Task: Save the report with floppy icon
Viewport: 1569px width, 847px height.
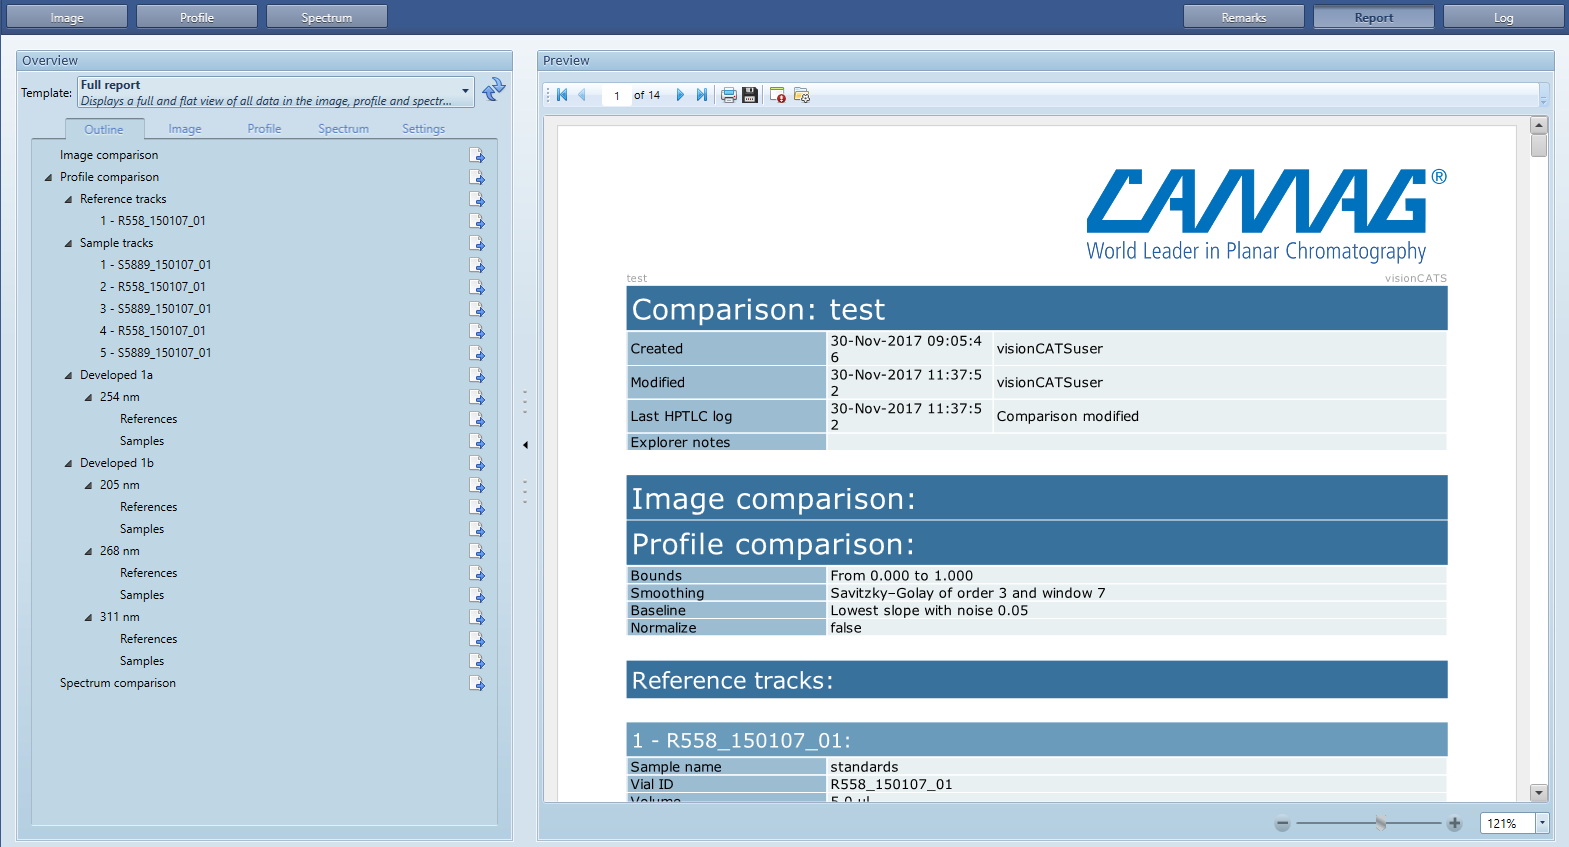Action: coord(750,95)
